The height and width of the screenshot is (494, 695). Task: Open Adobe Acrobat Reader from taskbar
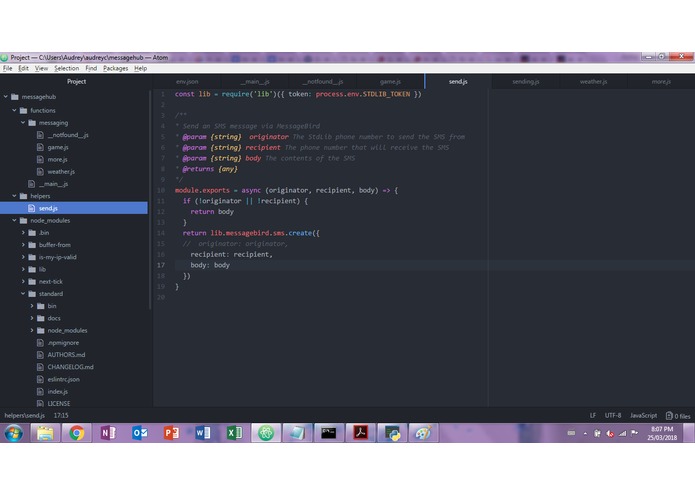click(x=360, y=433)
